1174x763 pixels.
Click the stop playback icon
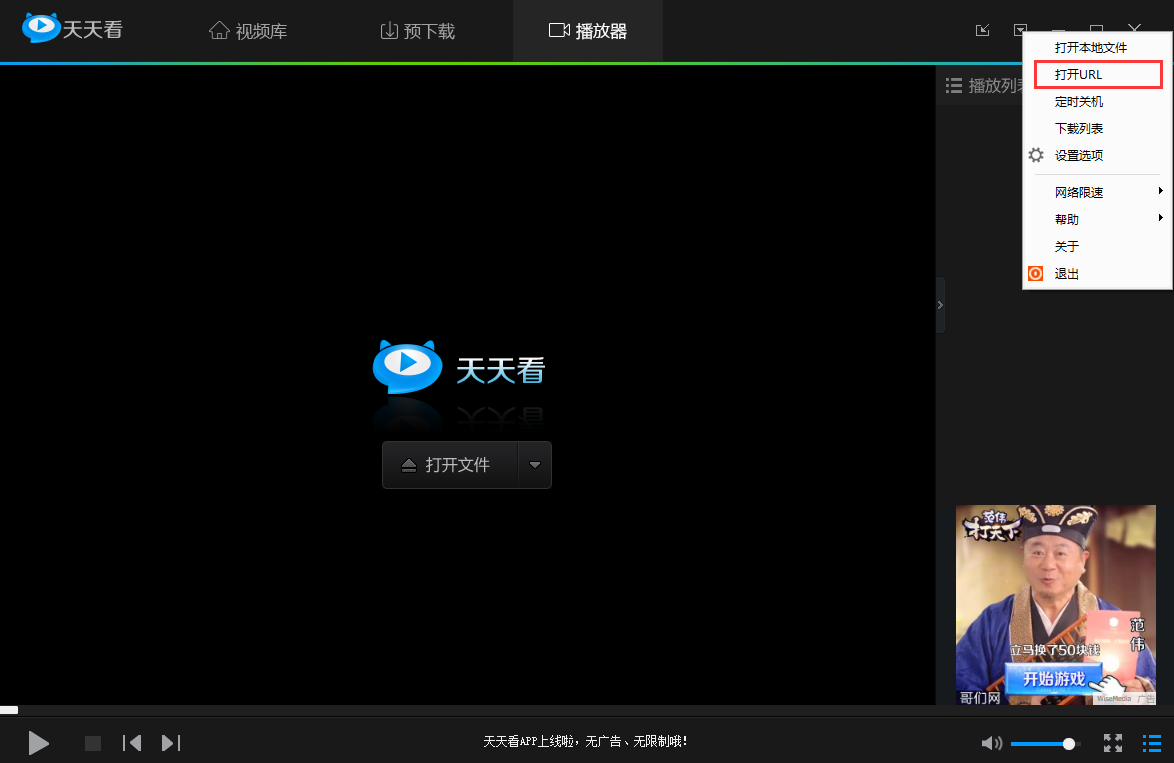(x=92, y=743)
